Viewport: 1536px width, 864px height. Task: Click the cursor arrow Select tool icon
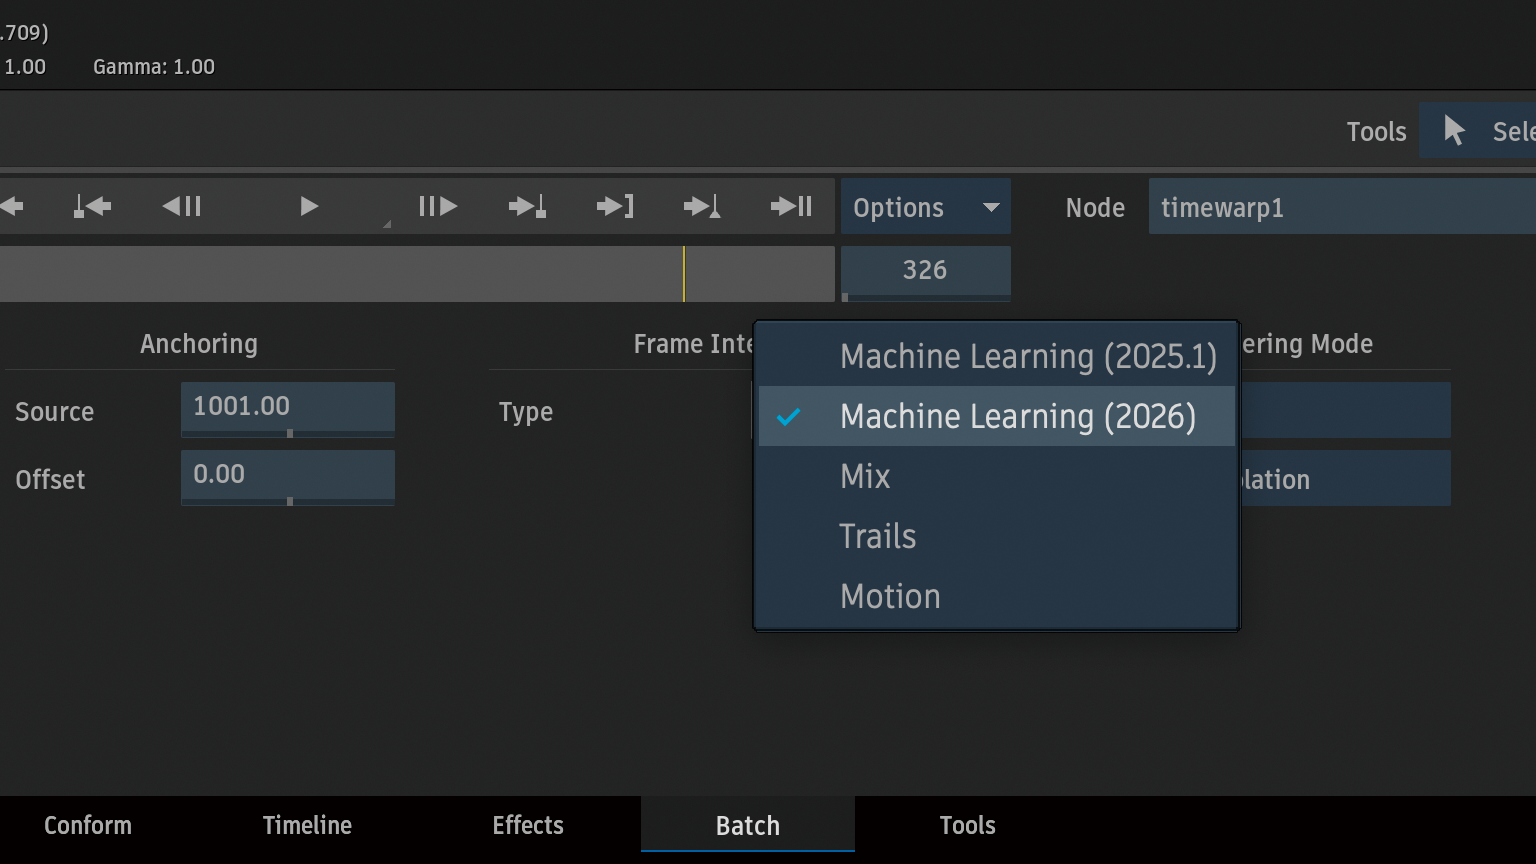coord(1455,131)
